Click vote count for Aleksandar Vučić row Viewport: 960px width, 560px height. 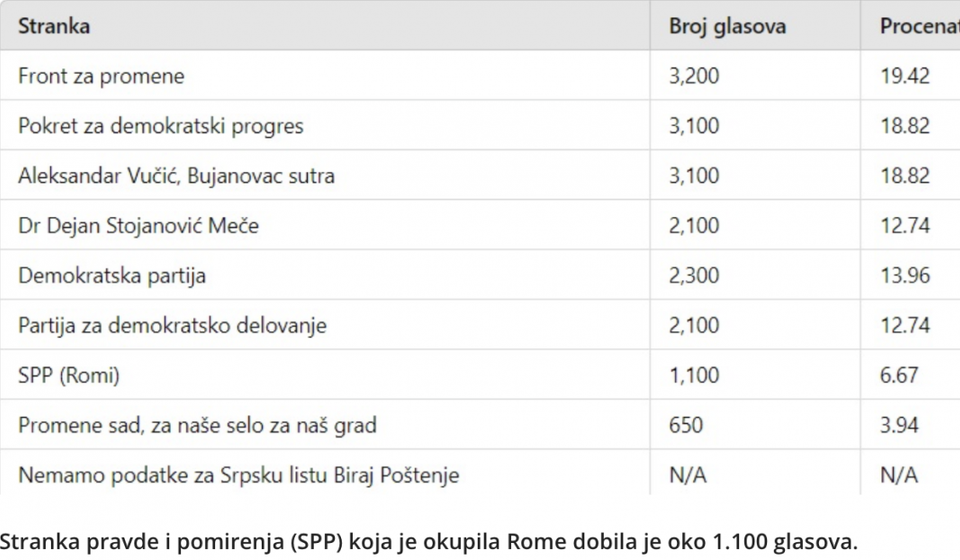(x=694, y=176)
